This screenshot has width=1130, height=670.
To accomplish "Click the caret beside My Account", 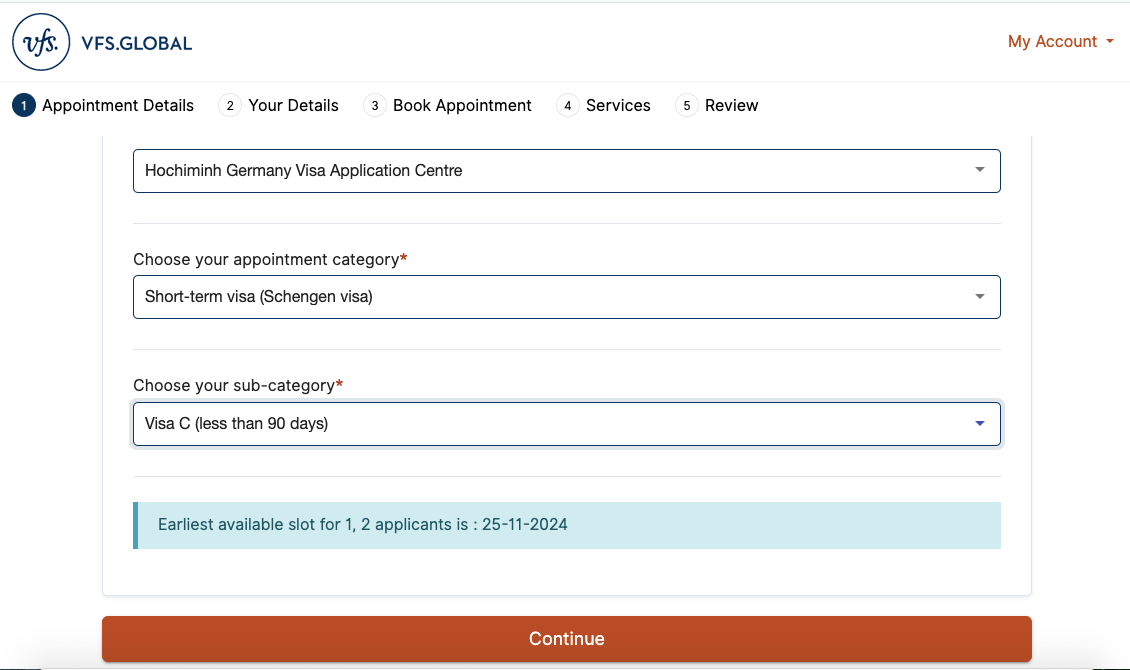I will (x=1110, y=42).
